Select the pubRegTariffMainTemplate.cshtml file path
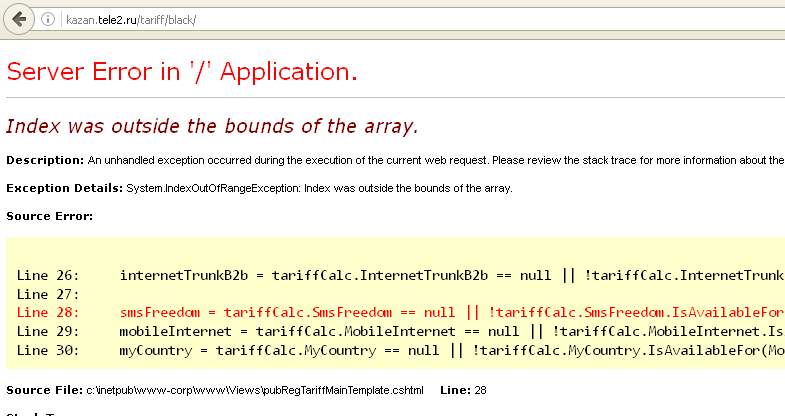Image resolution: width=785 pixels, height=416 pixels. click(255, 390)
